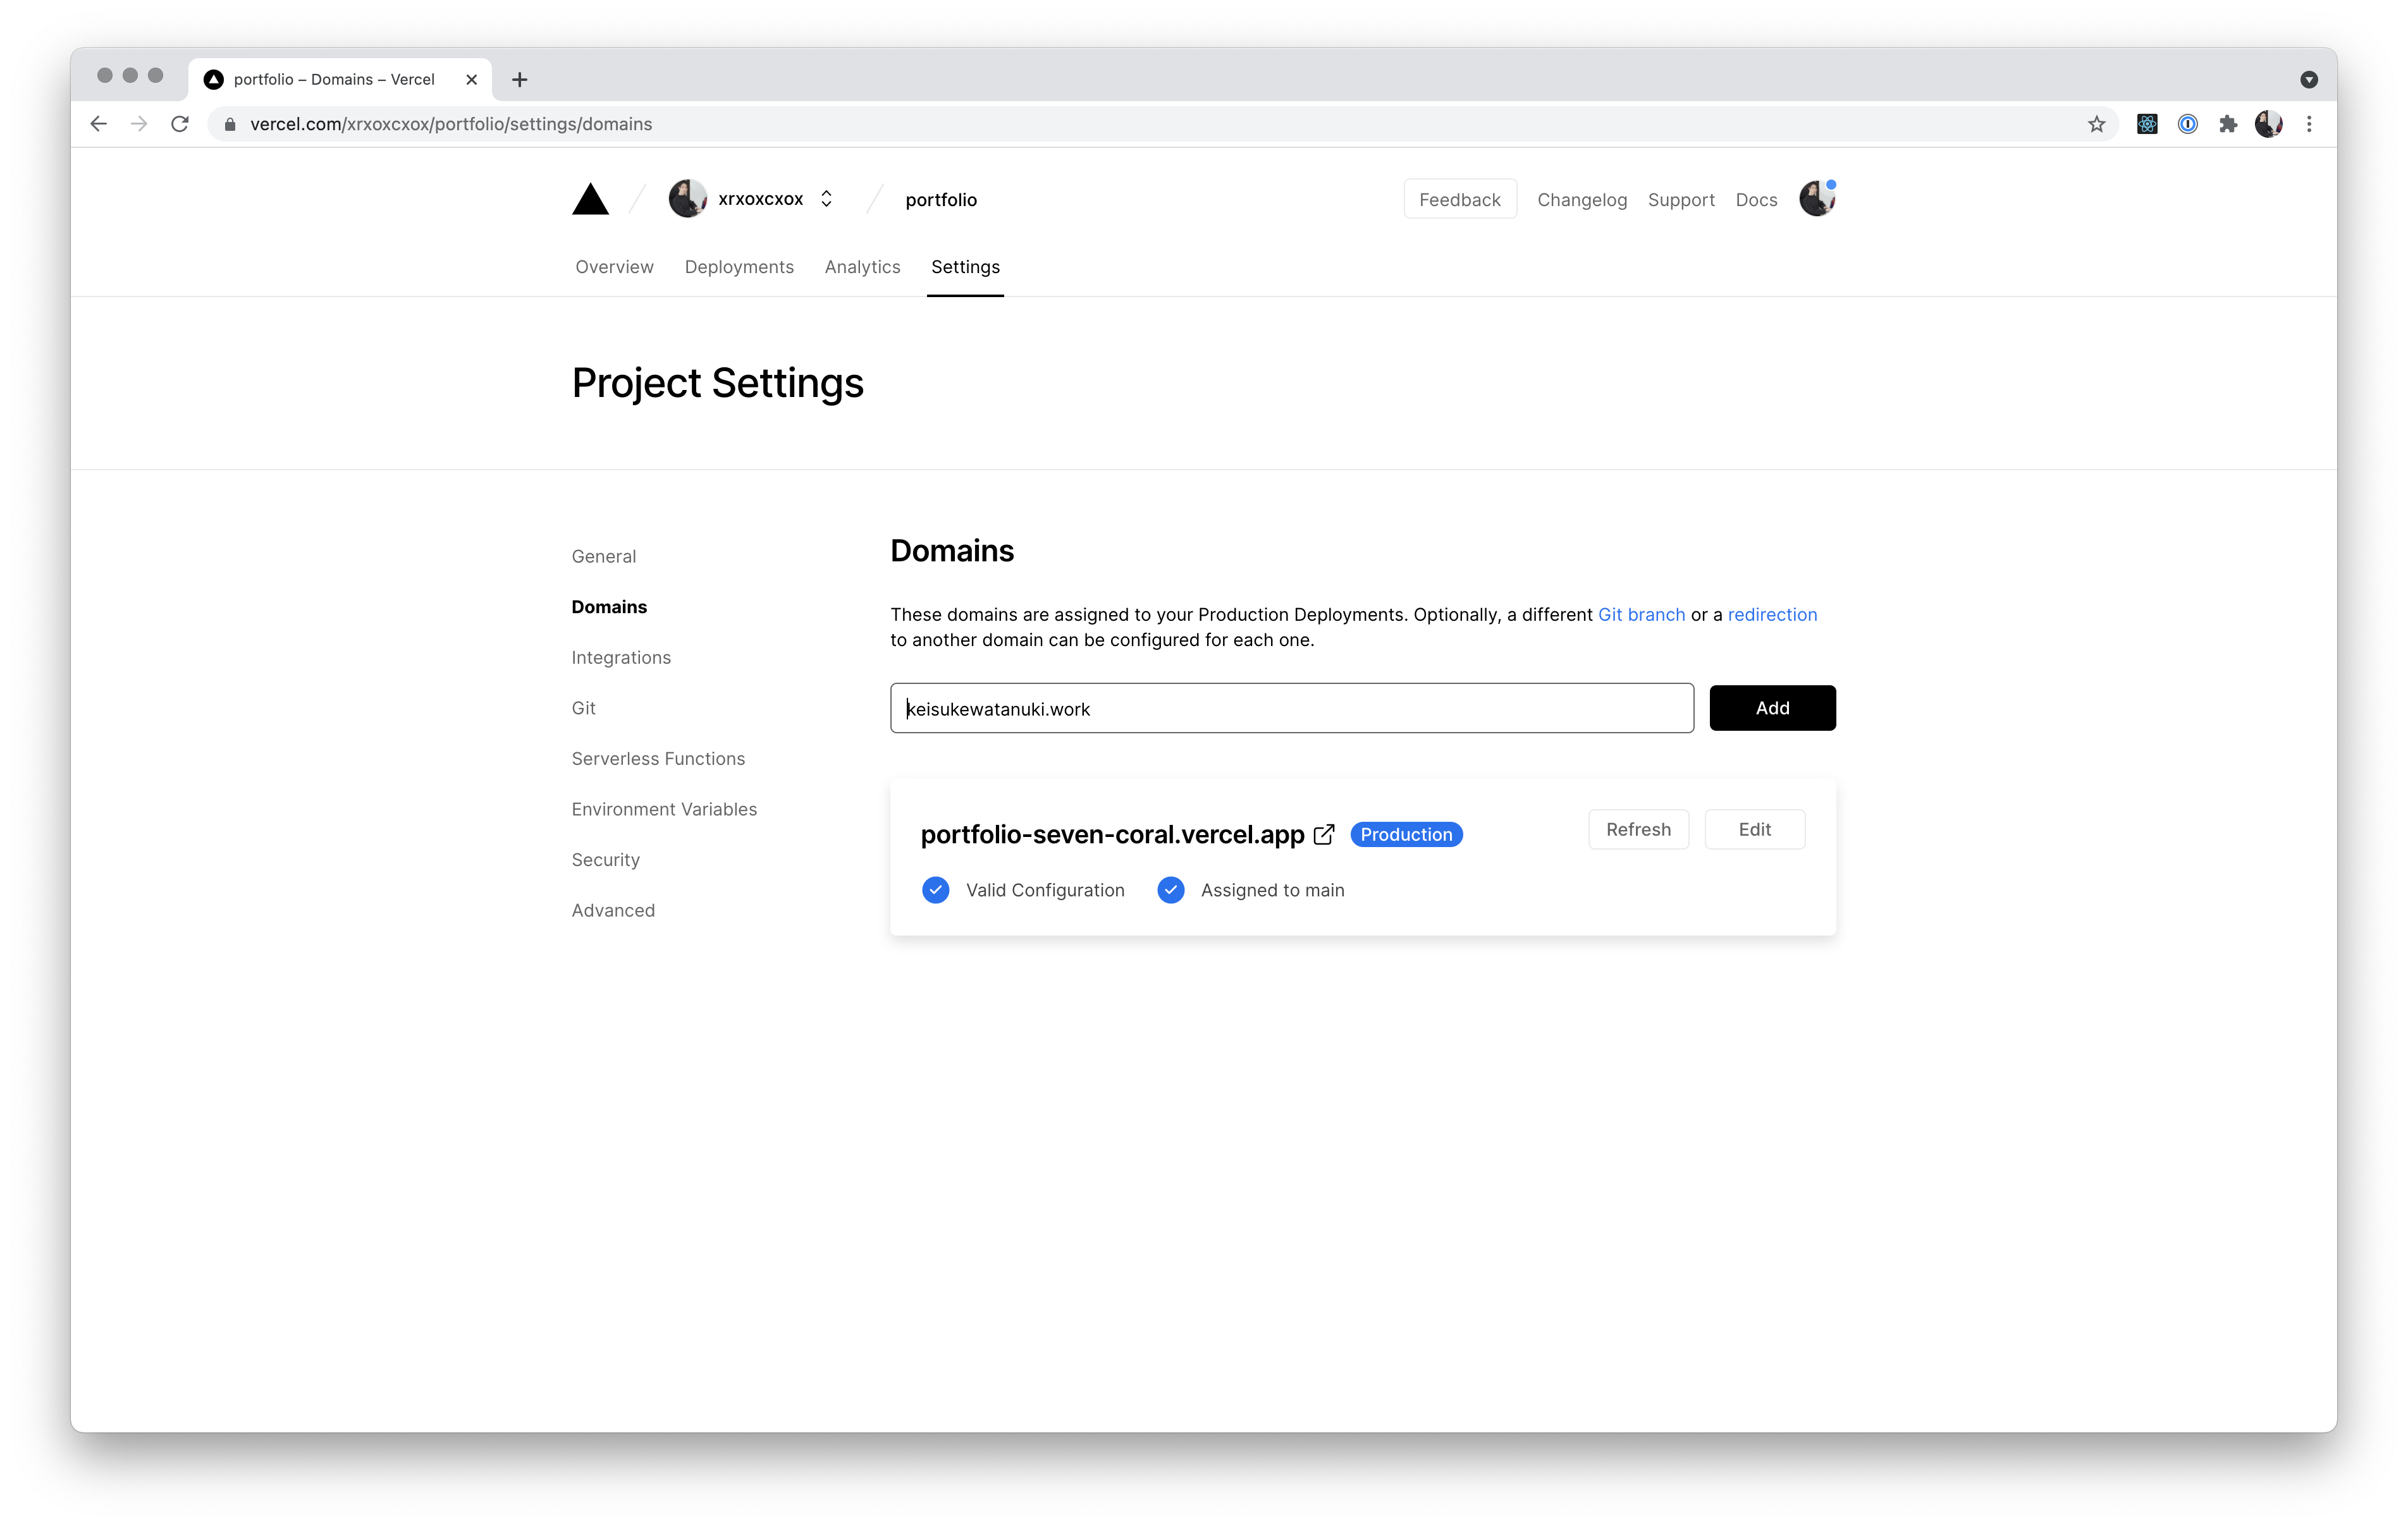Viewport: 2408px width, 1526px height.
Task: Open a new browser tab
Action: coord(519,80)
